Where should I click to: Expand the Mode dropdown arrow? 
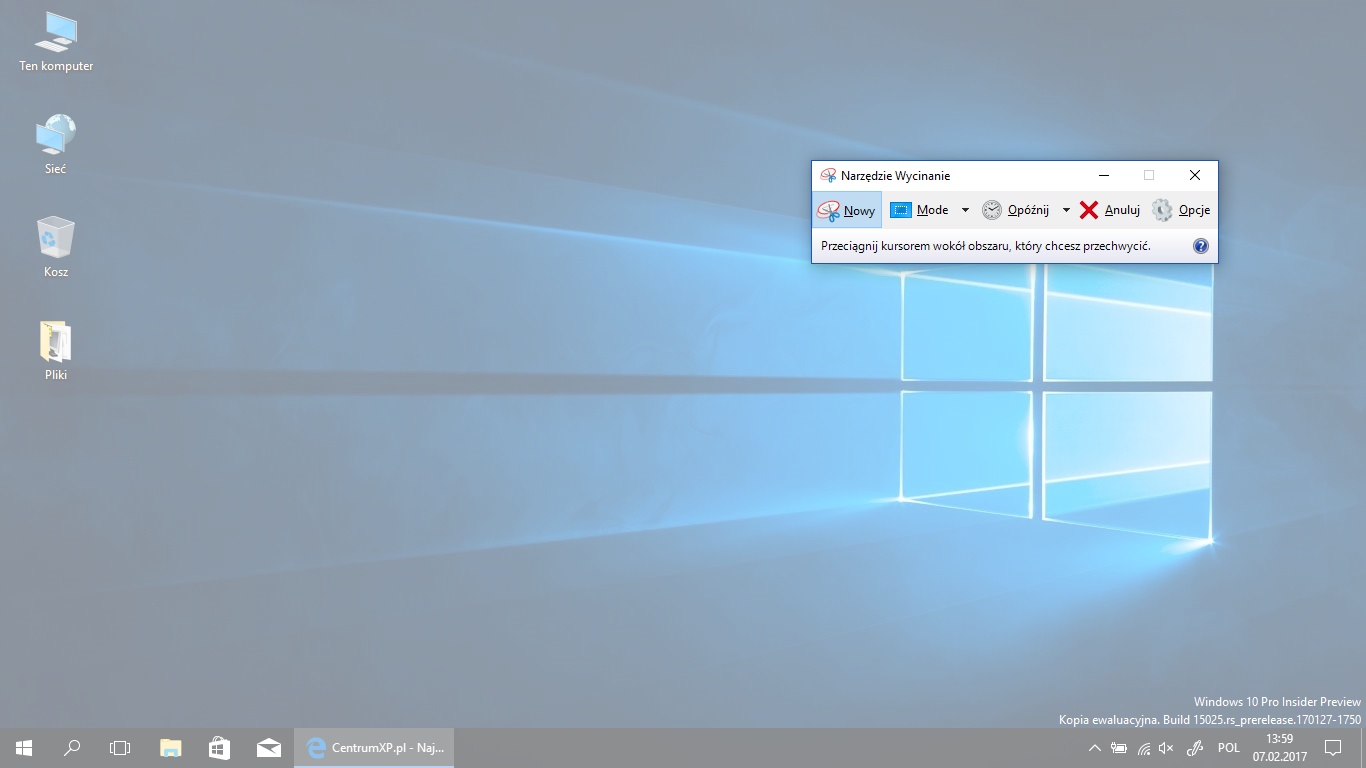click(x=965, y=210)
